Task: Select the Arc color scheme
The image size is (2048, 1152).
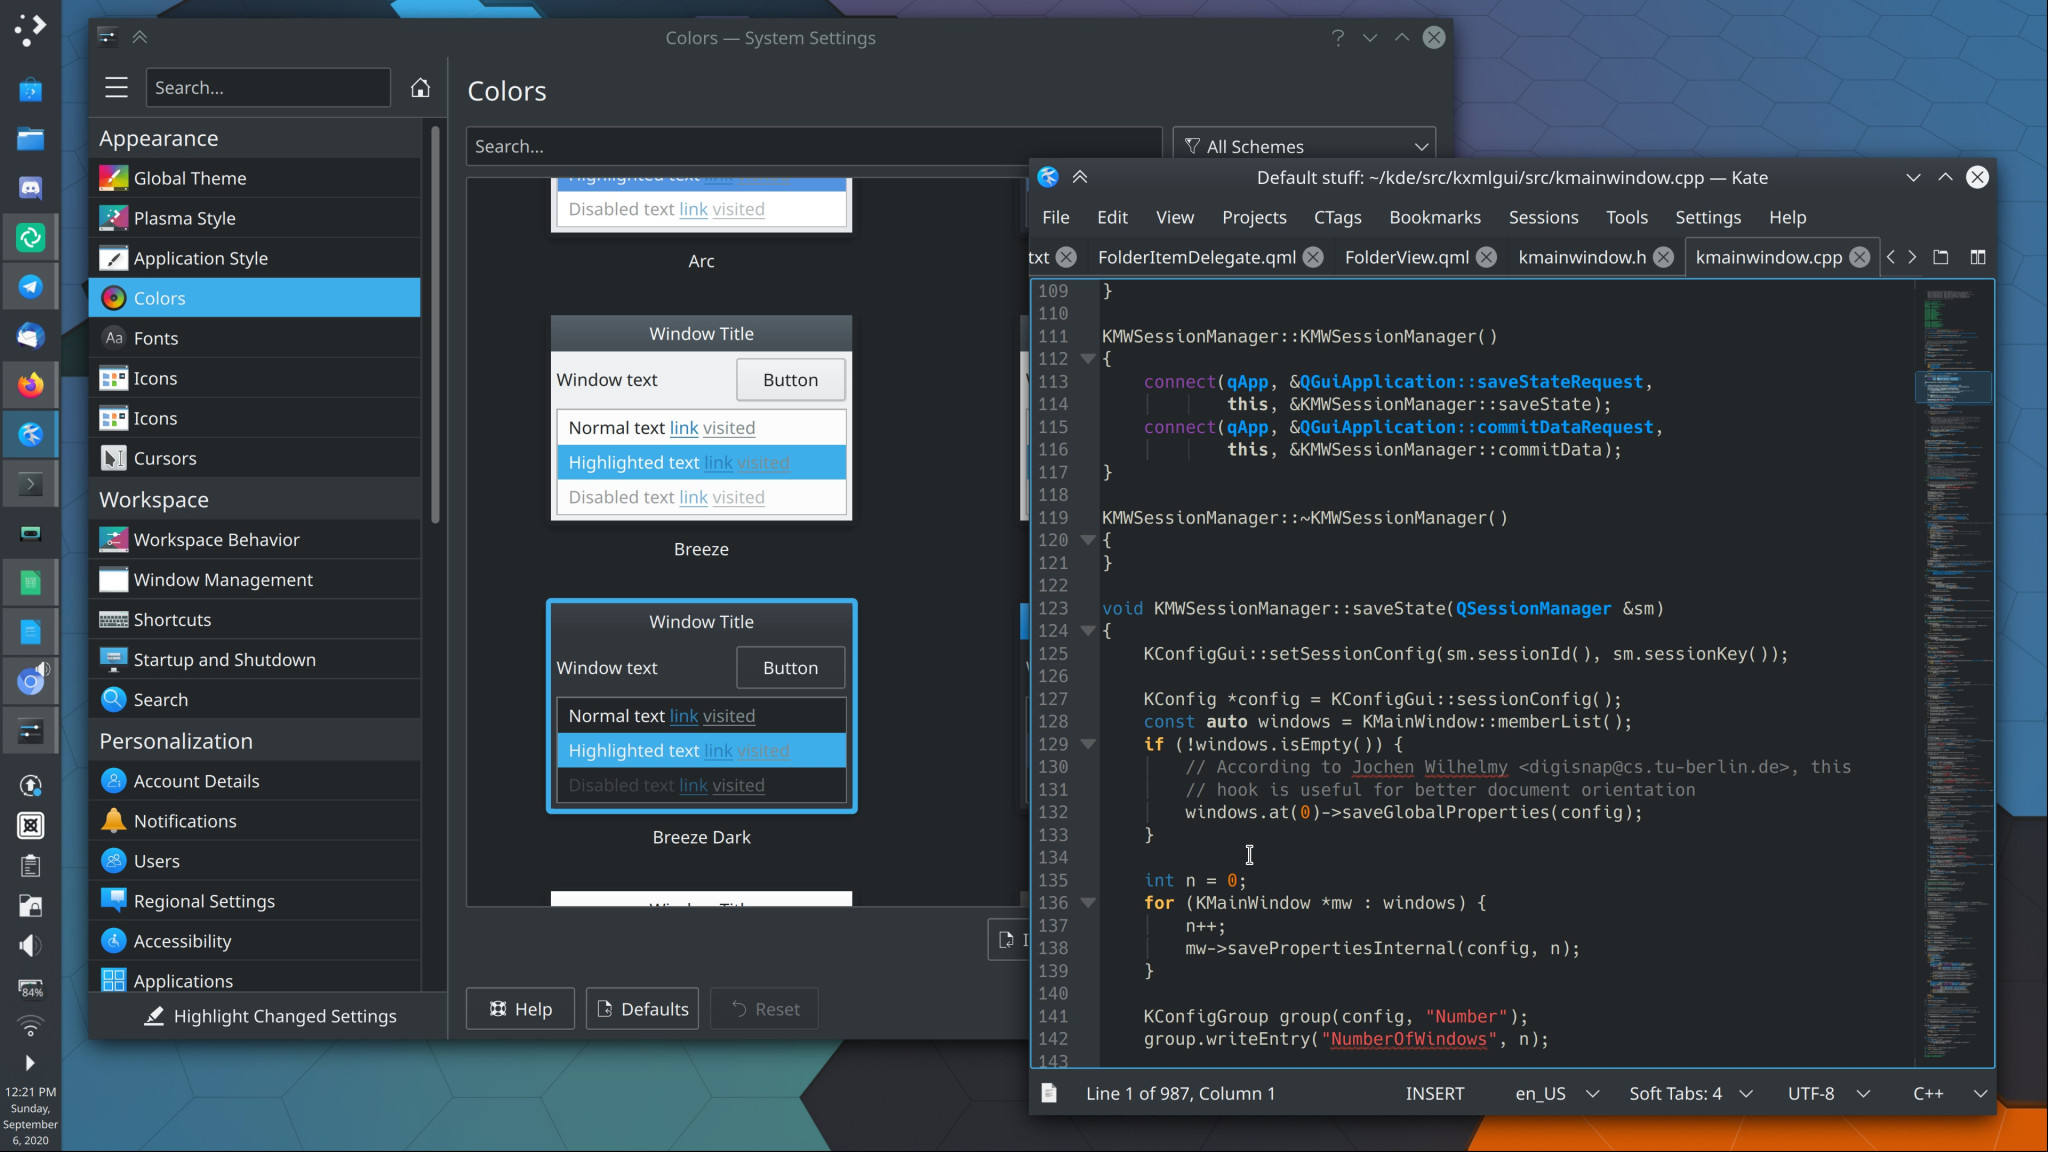Action: (700, 205)
